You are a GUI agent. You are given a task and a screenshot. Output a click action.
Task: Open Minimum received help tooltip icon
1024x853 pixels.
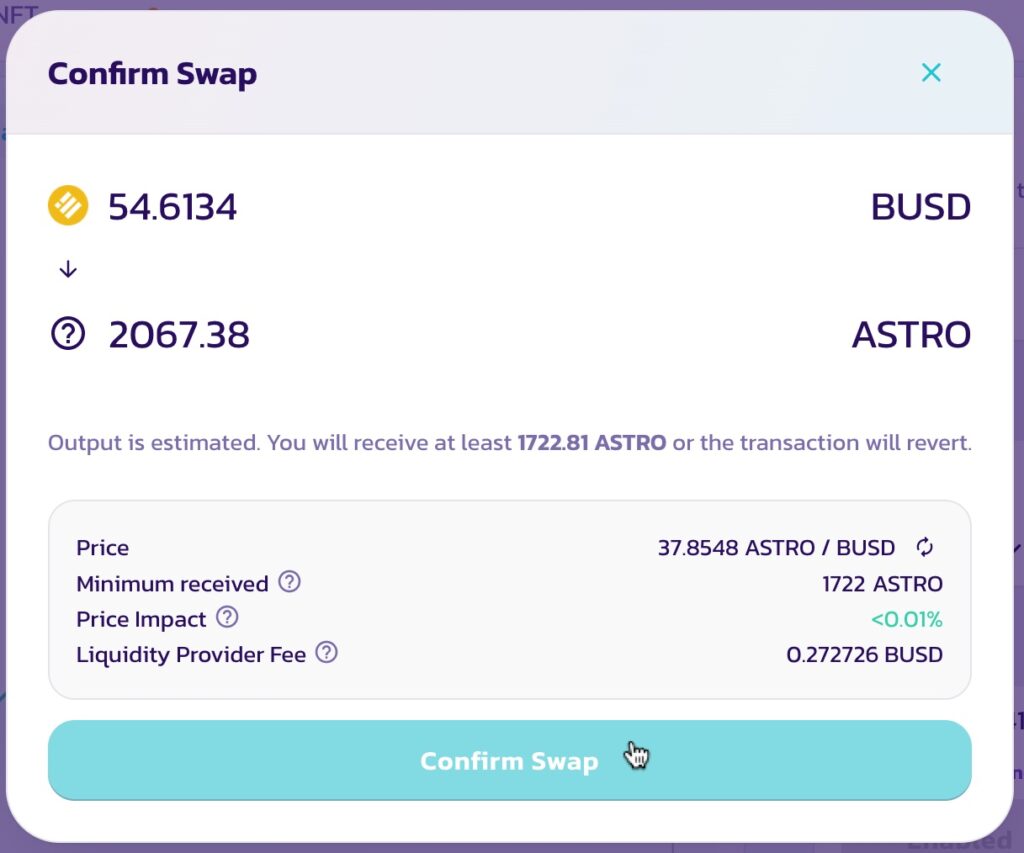tap(289, 581)
